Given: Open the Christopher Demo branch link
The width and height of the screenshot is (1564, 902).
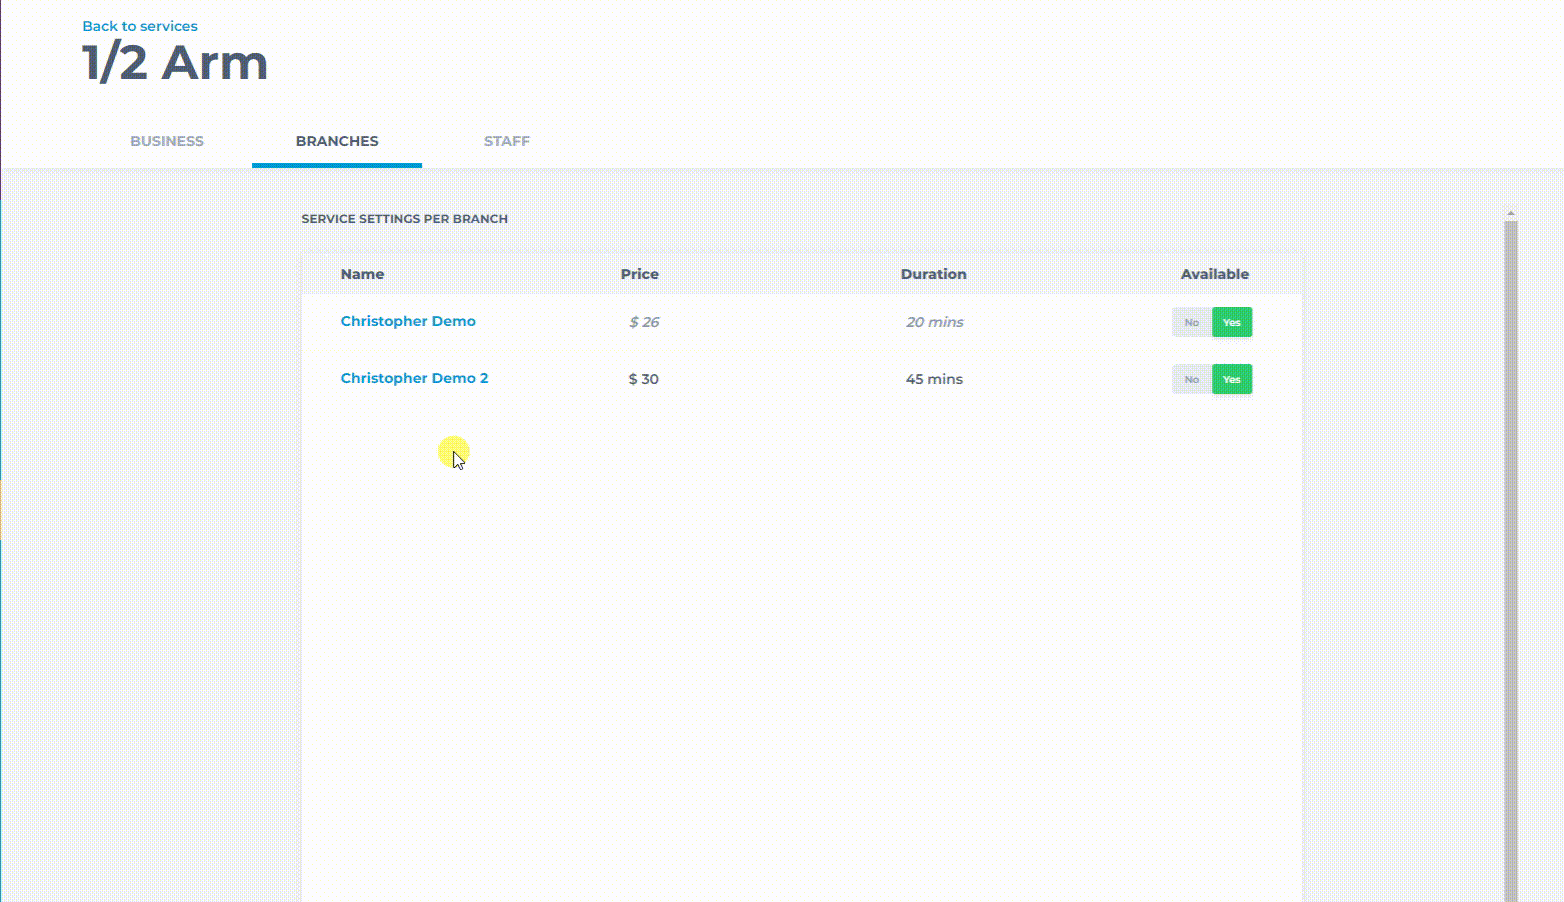Looking at the screenshot, I should pyautogui.click(x=408, y=321).
